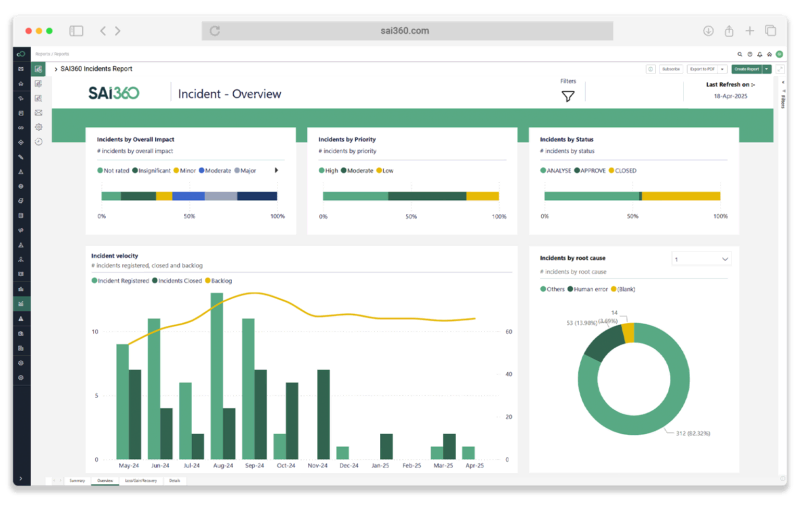This screenshot has width=800, height=514.
Task: Click the fullscreen expand icon
Action: coord(780,69)
